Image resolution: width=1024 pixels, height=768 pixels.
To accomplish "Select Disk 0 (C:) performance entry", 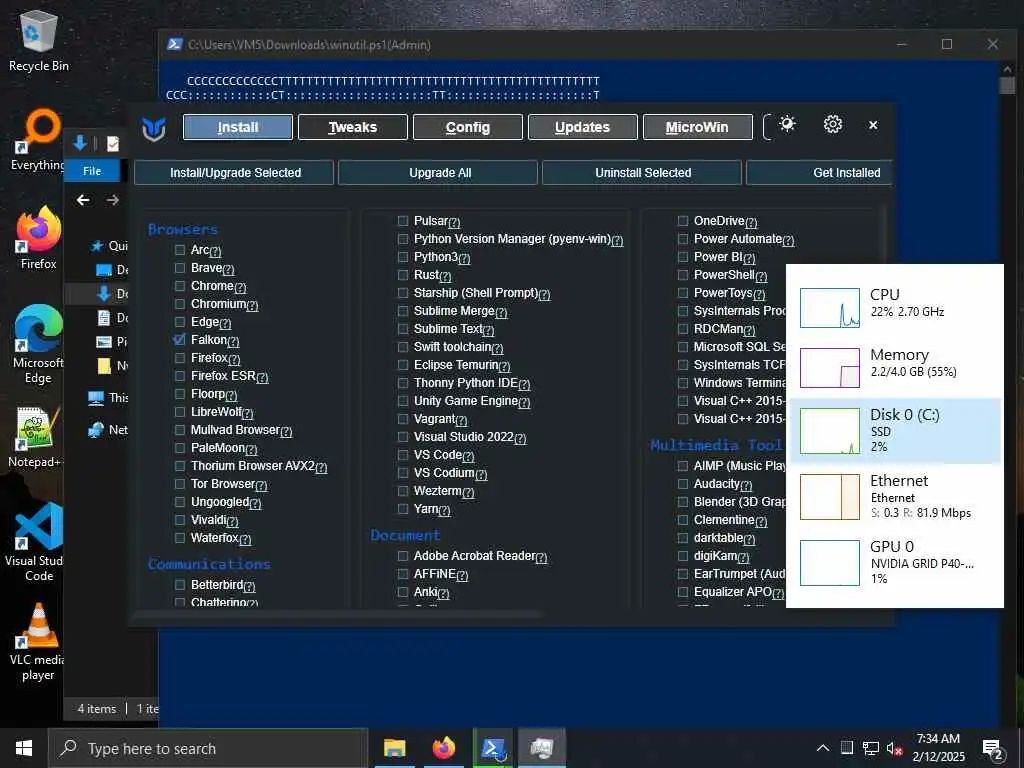I will 895,431.
